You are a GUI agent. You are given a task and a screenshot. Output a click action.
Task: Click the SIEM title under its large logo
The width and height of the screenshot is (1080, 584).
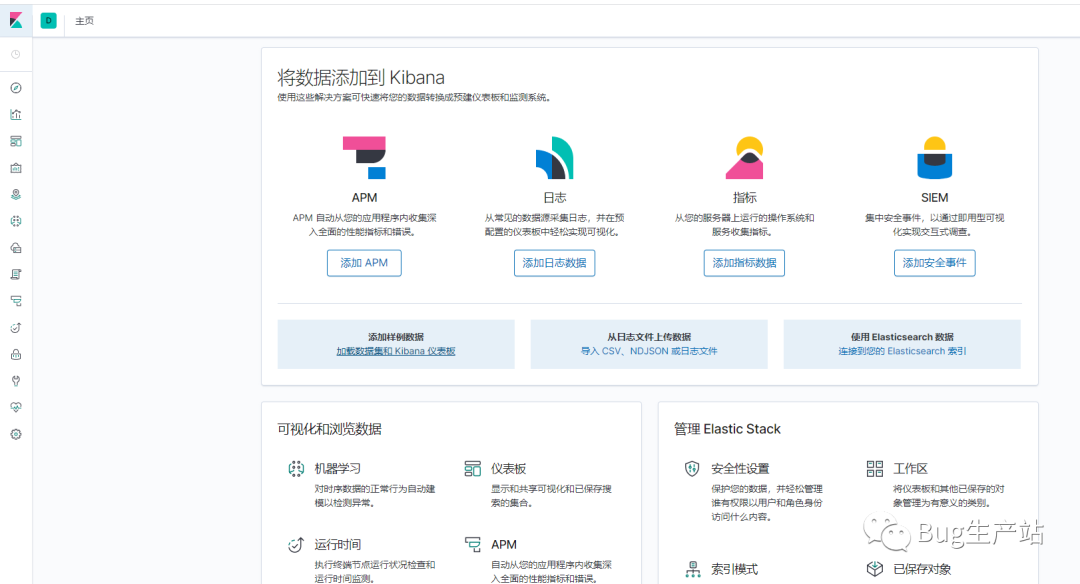(x=935, y=198)
